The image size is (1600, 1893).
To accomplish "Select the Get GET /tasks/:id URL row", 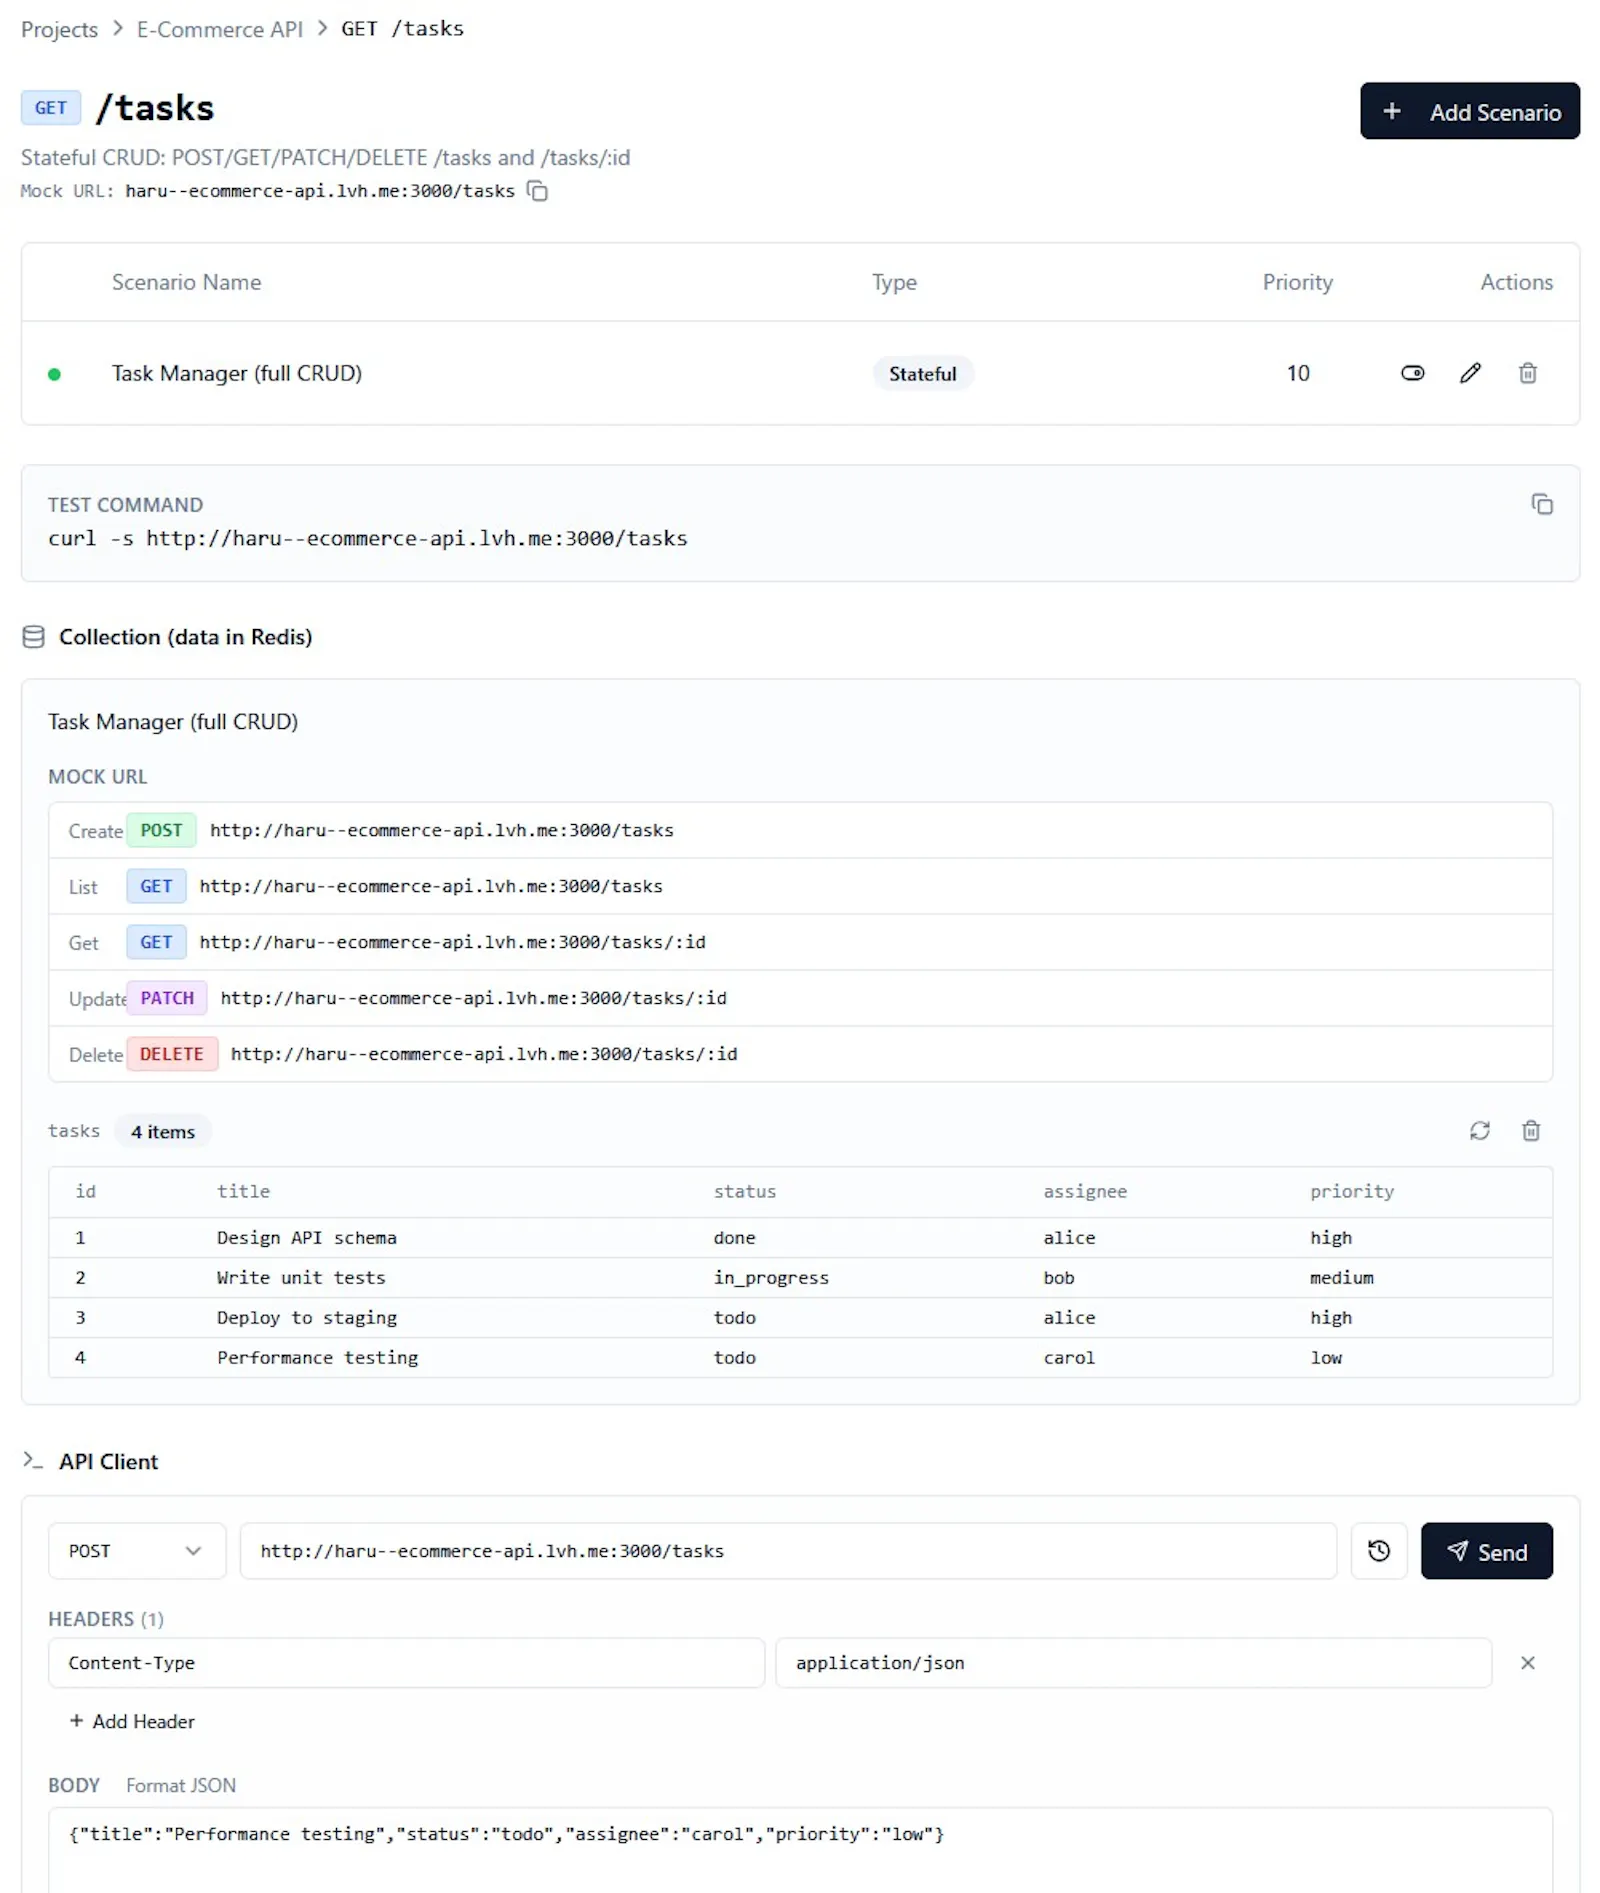I will coord(800,942).
